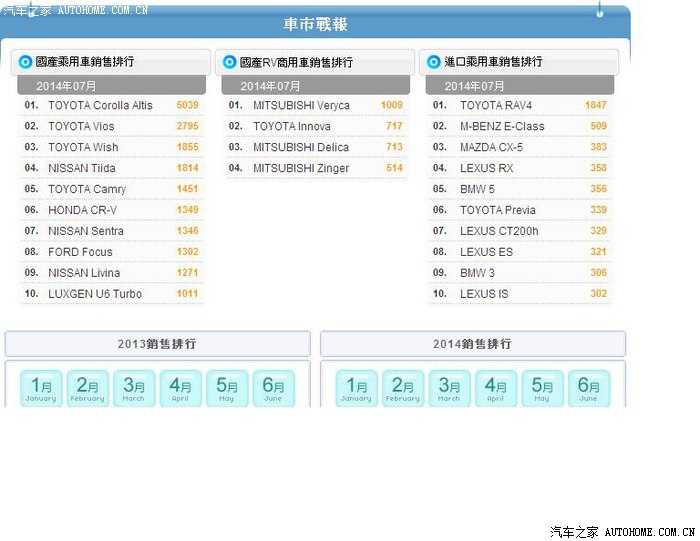
Task: Select NISSAN Sentra row
Action: pos(111,231)
